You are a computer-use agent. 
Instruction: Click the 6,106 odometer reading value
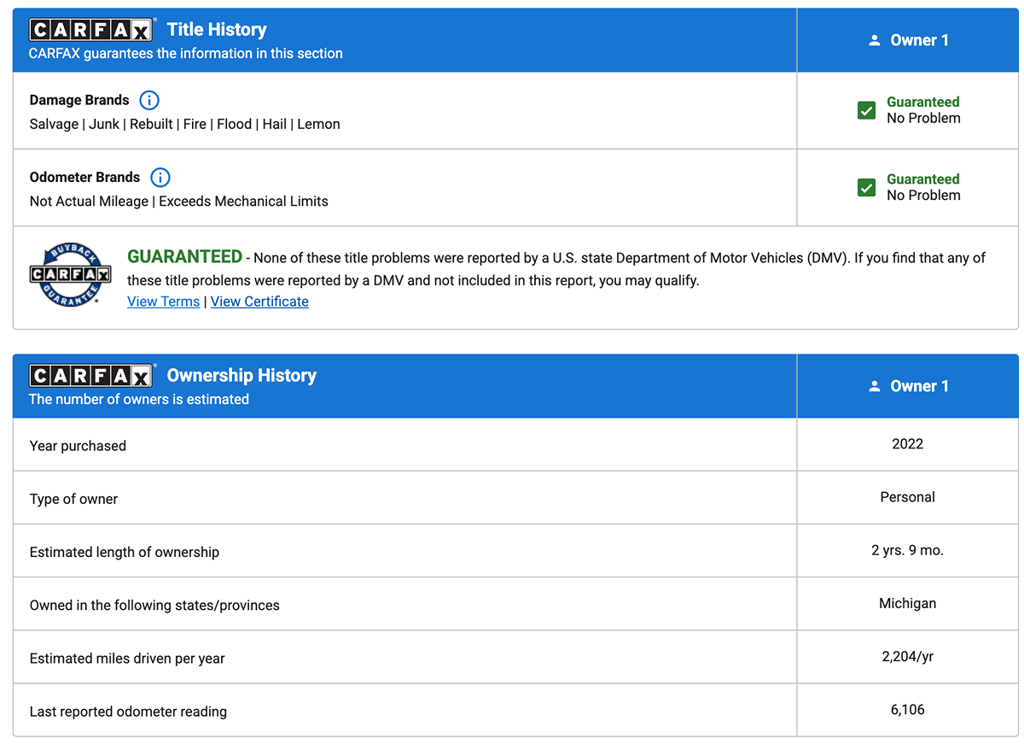[907, 710]
